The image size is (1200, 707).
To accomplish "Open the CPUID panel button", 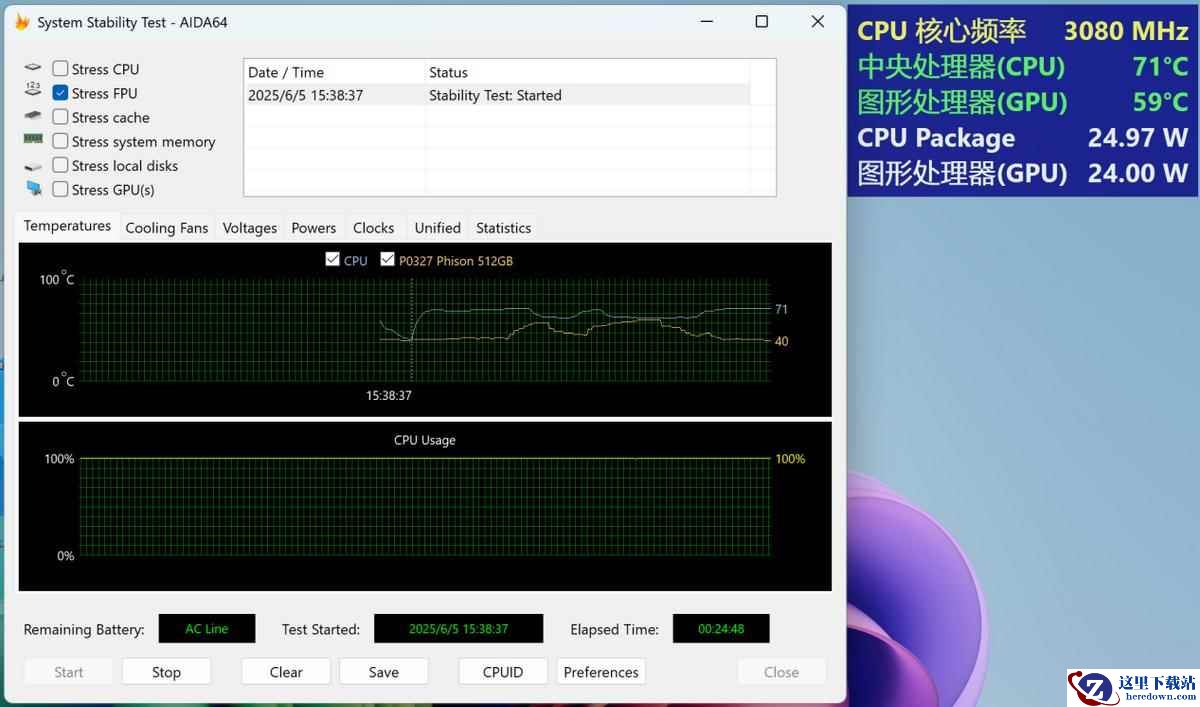I will (x=503, y=672).
